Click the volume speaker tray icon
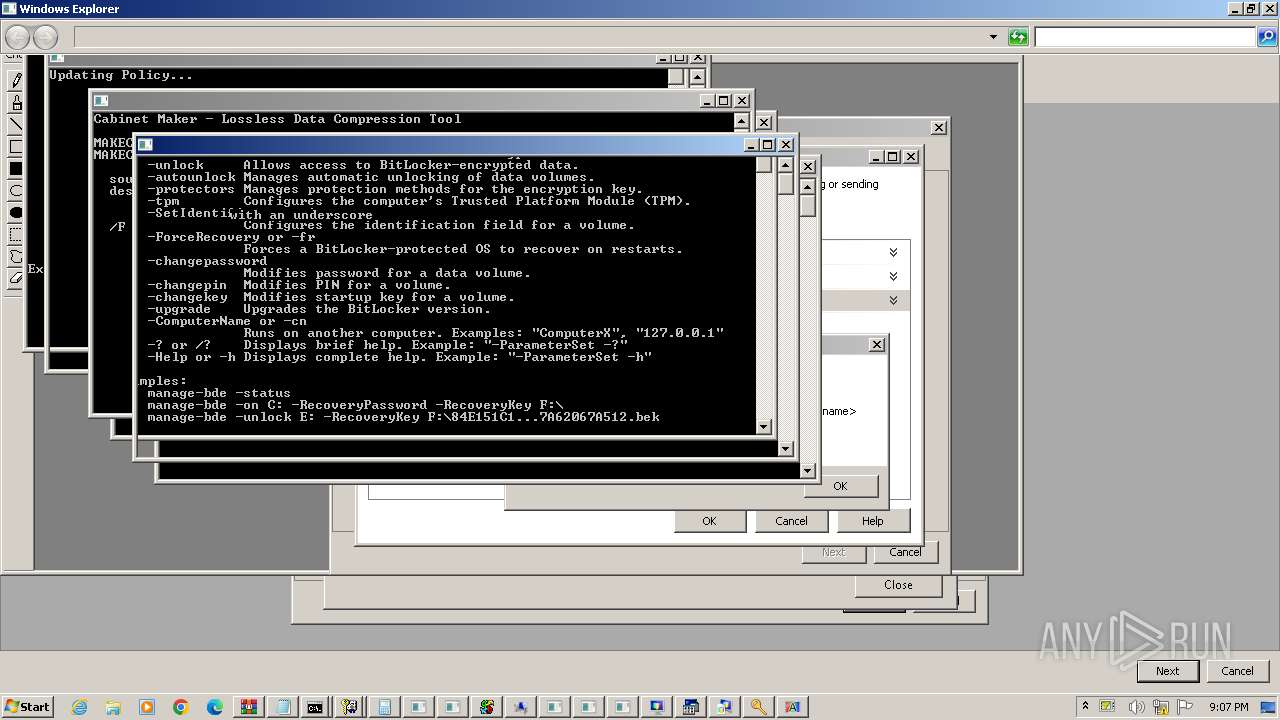Image resolution: width=1280 pixels, height=720 pixels. point(1136,706)
